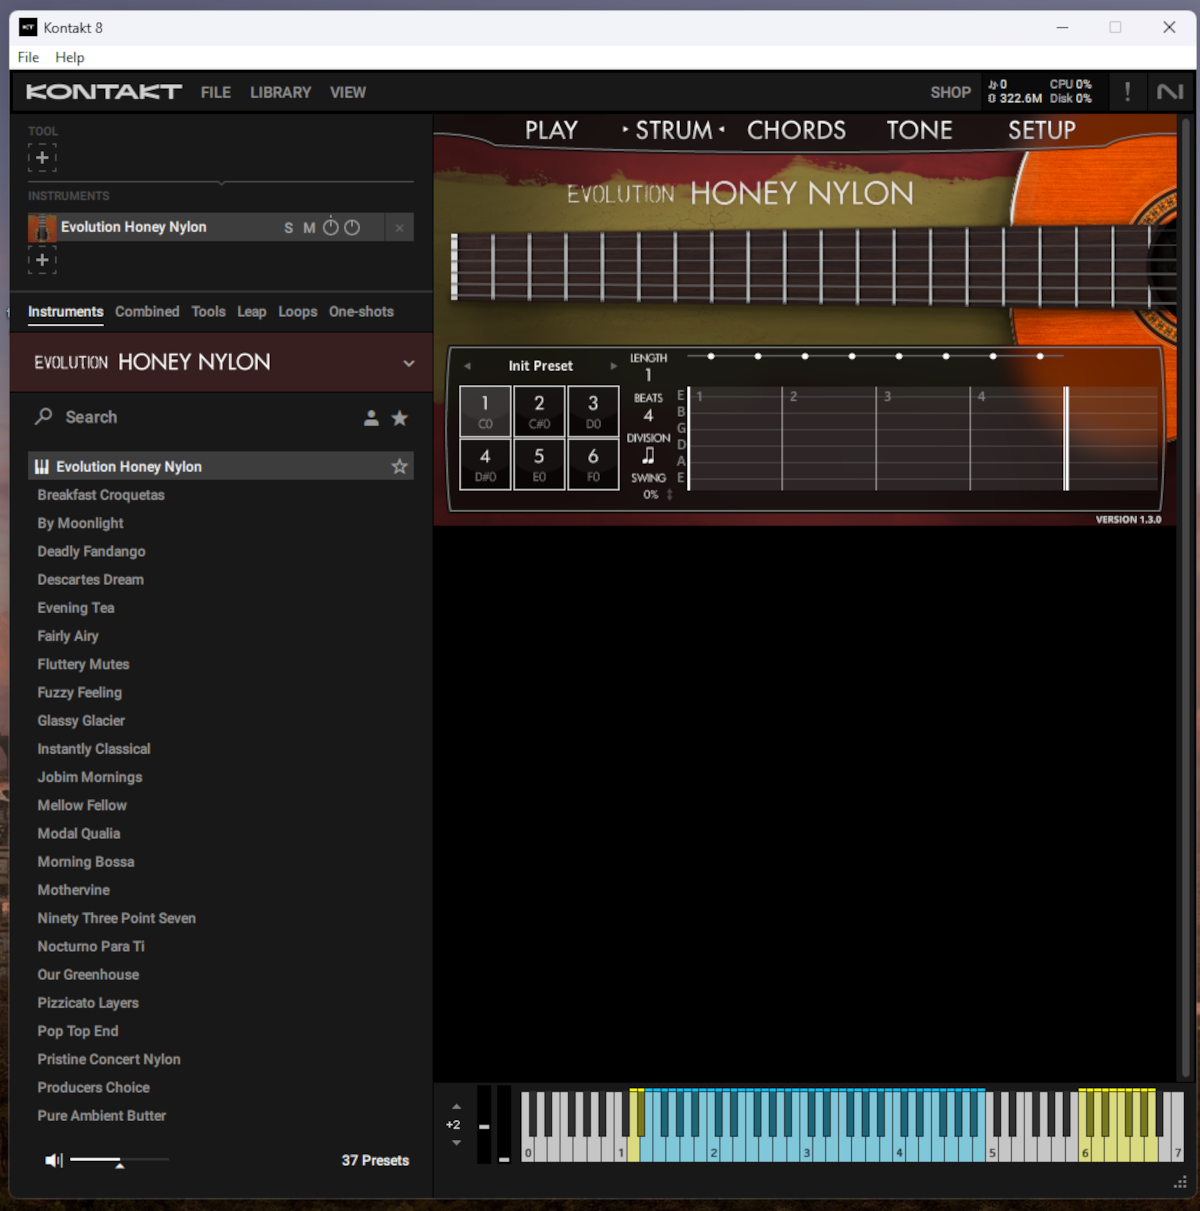The height and width of the screenshot is (1211, 1200).
Task: Switch to the Loops browser tab
Action: click(x=298, y=312)
